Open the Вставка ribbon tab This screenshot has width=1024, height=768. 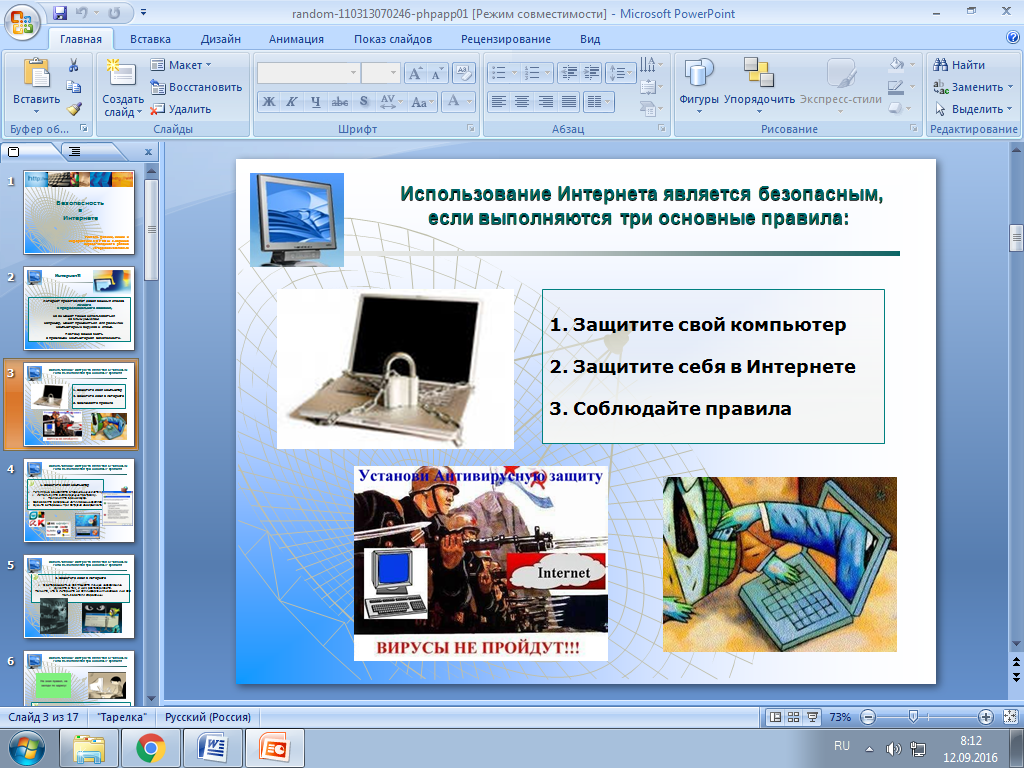point(150,39)
